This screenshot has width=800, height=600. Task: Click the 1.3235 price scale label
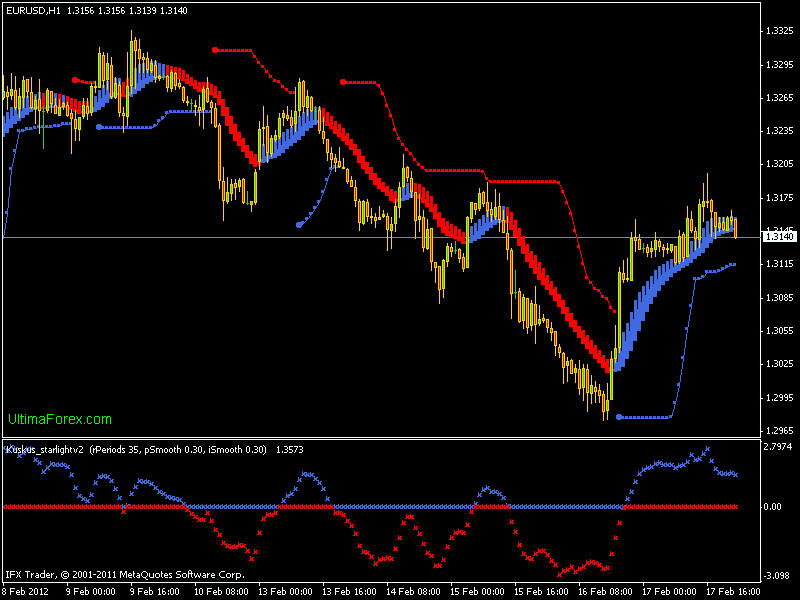(780, 131)
